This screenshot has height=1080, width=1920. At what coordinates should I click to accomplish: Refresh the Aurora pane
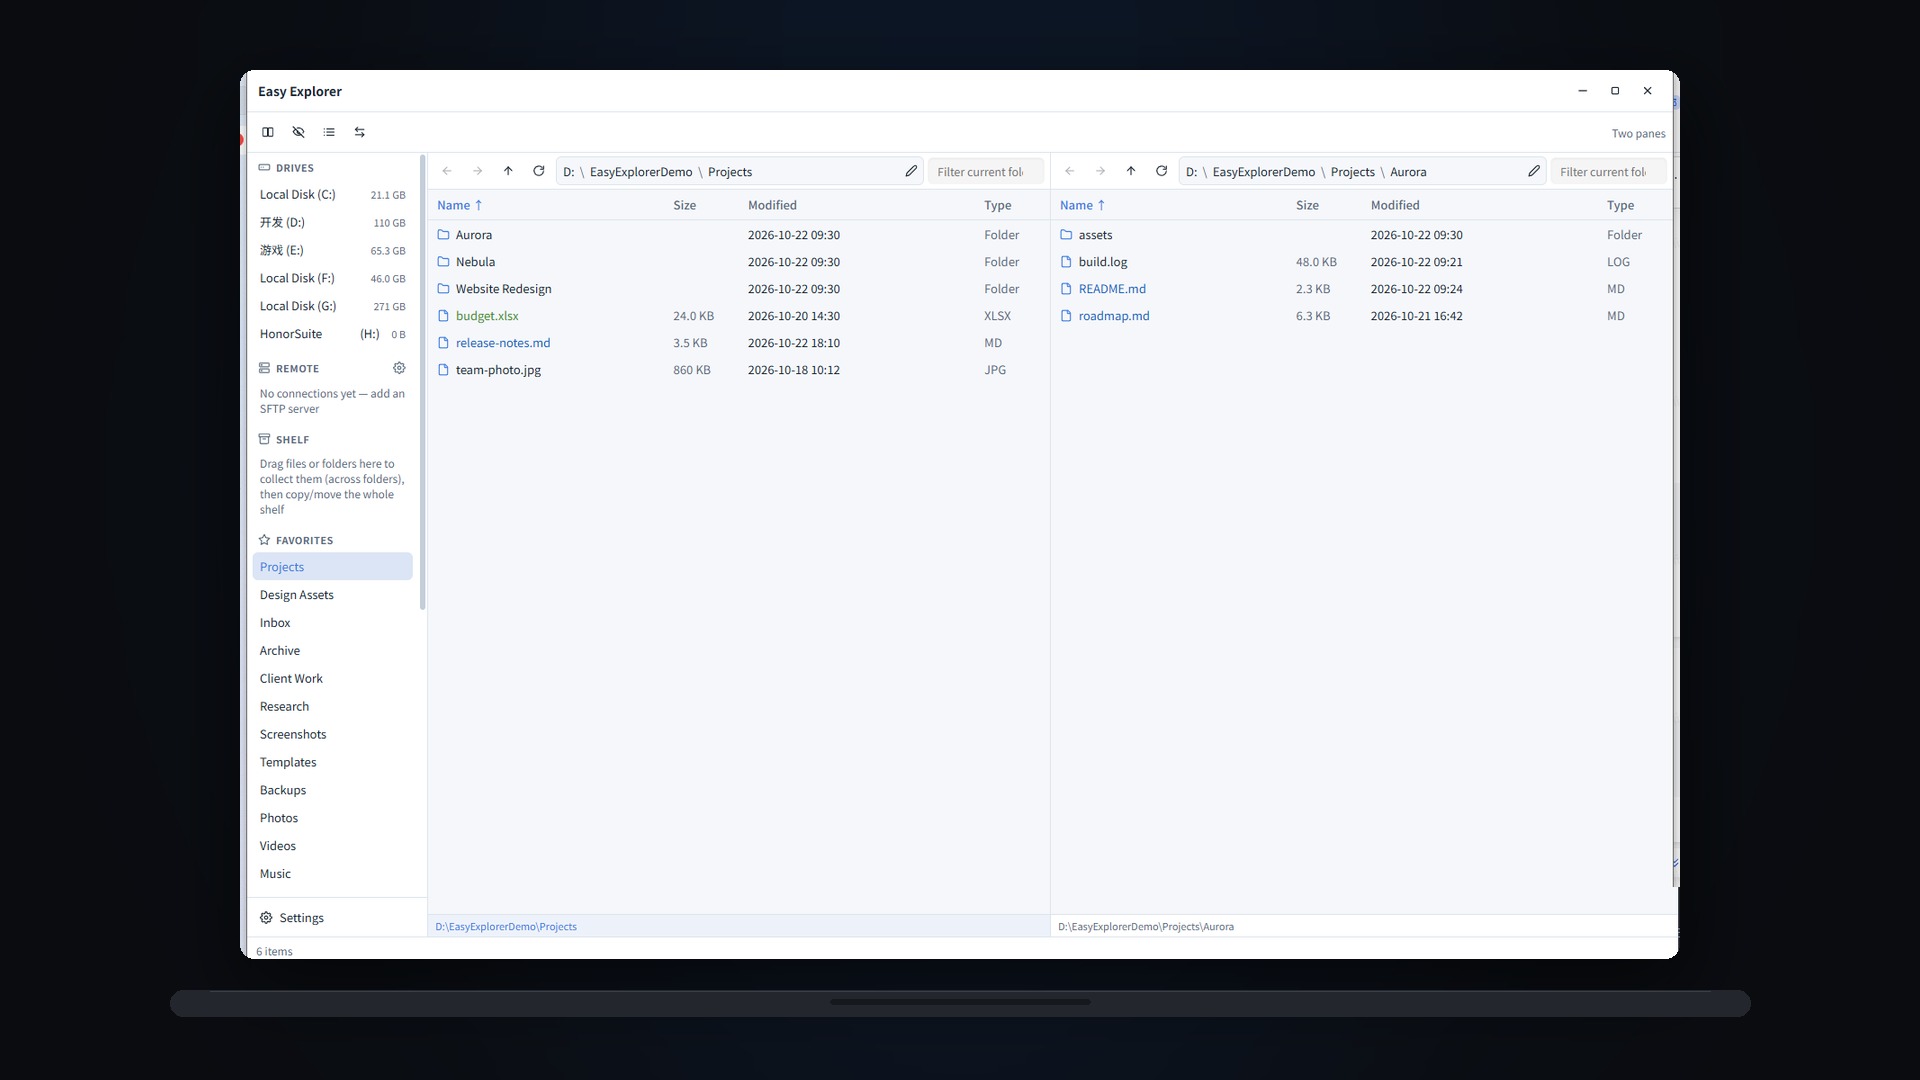[1162, 171]
